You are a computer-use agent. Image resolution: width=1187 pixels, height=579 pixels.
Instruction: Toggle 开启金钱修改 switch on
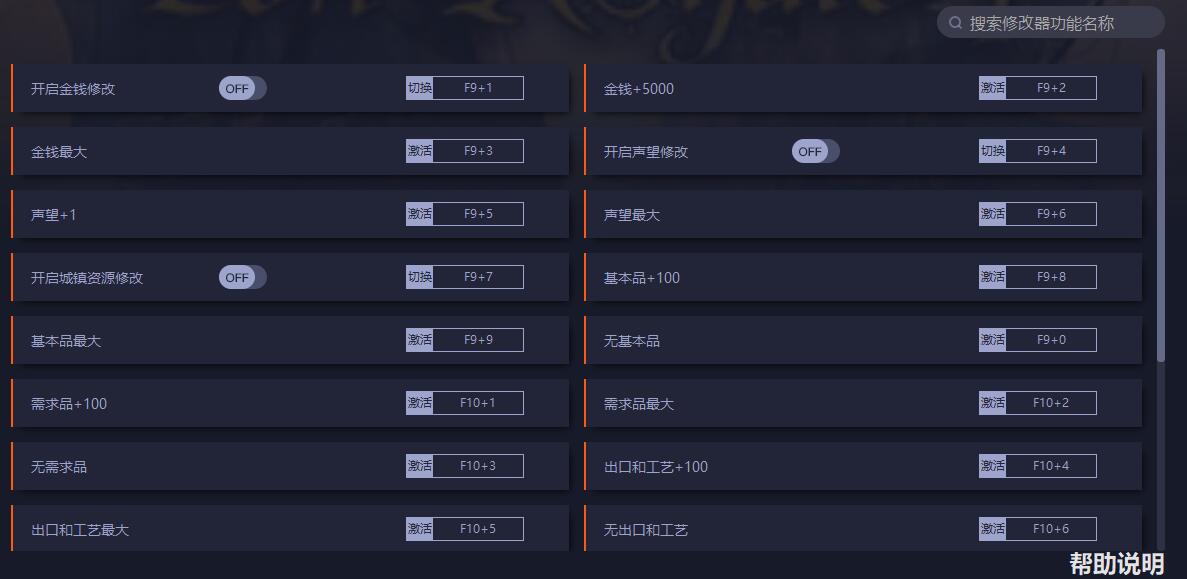(x=242, y=88)
